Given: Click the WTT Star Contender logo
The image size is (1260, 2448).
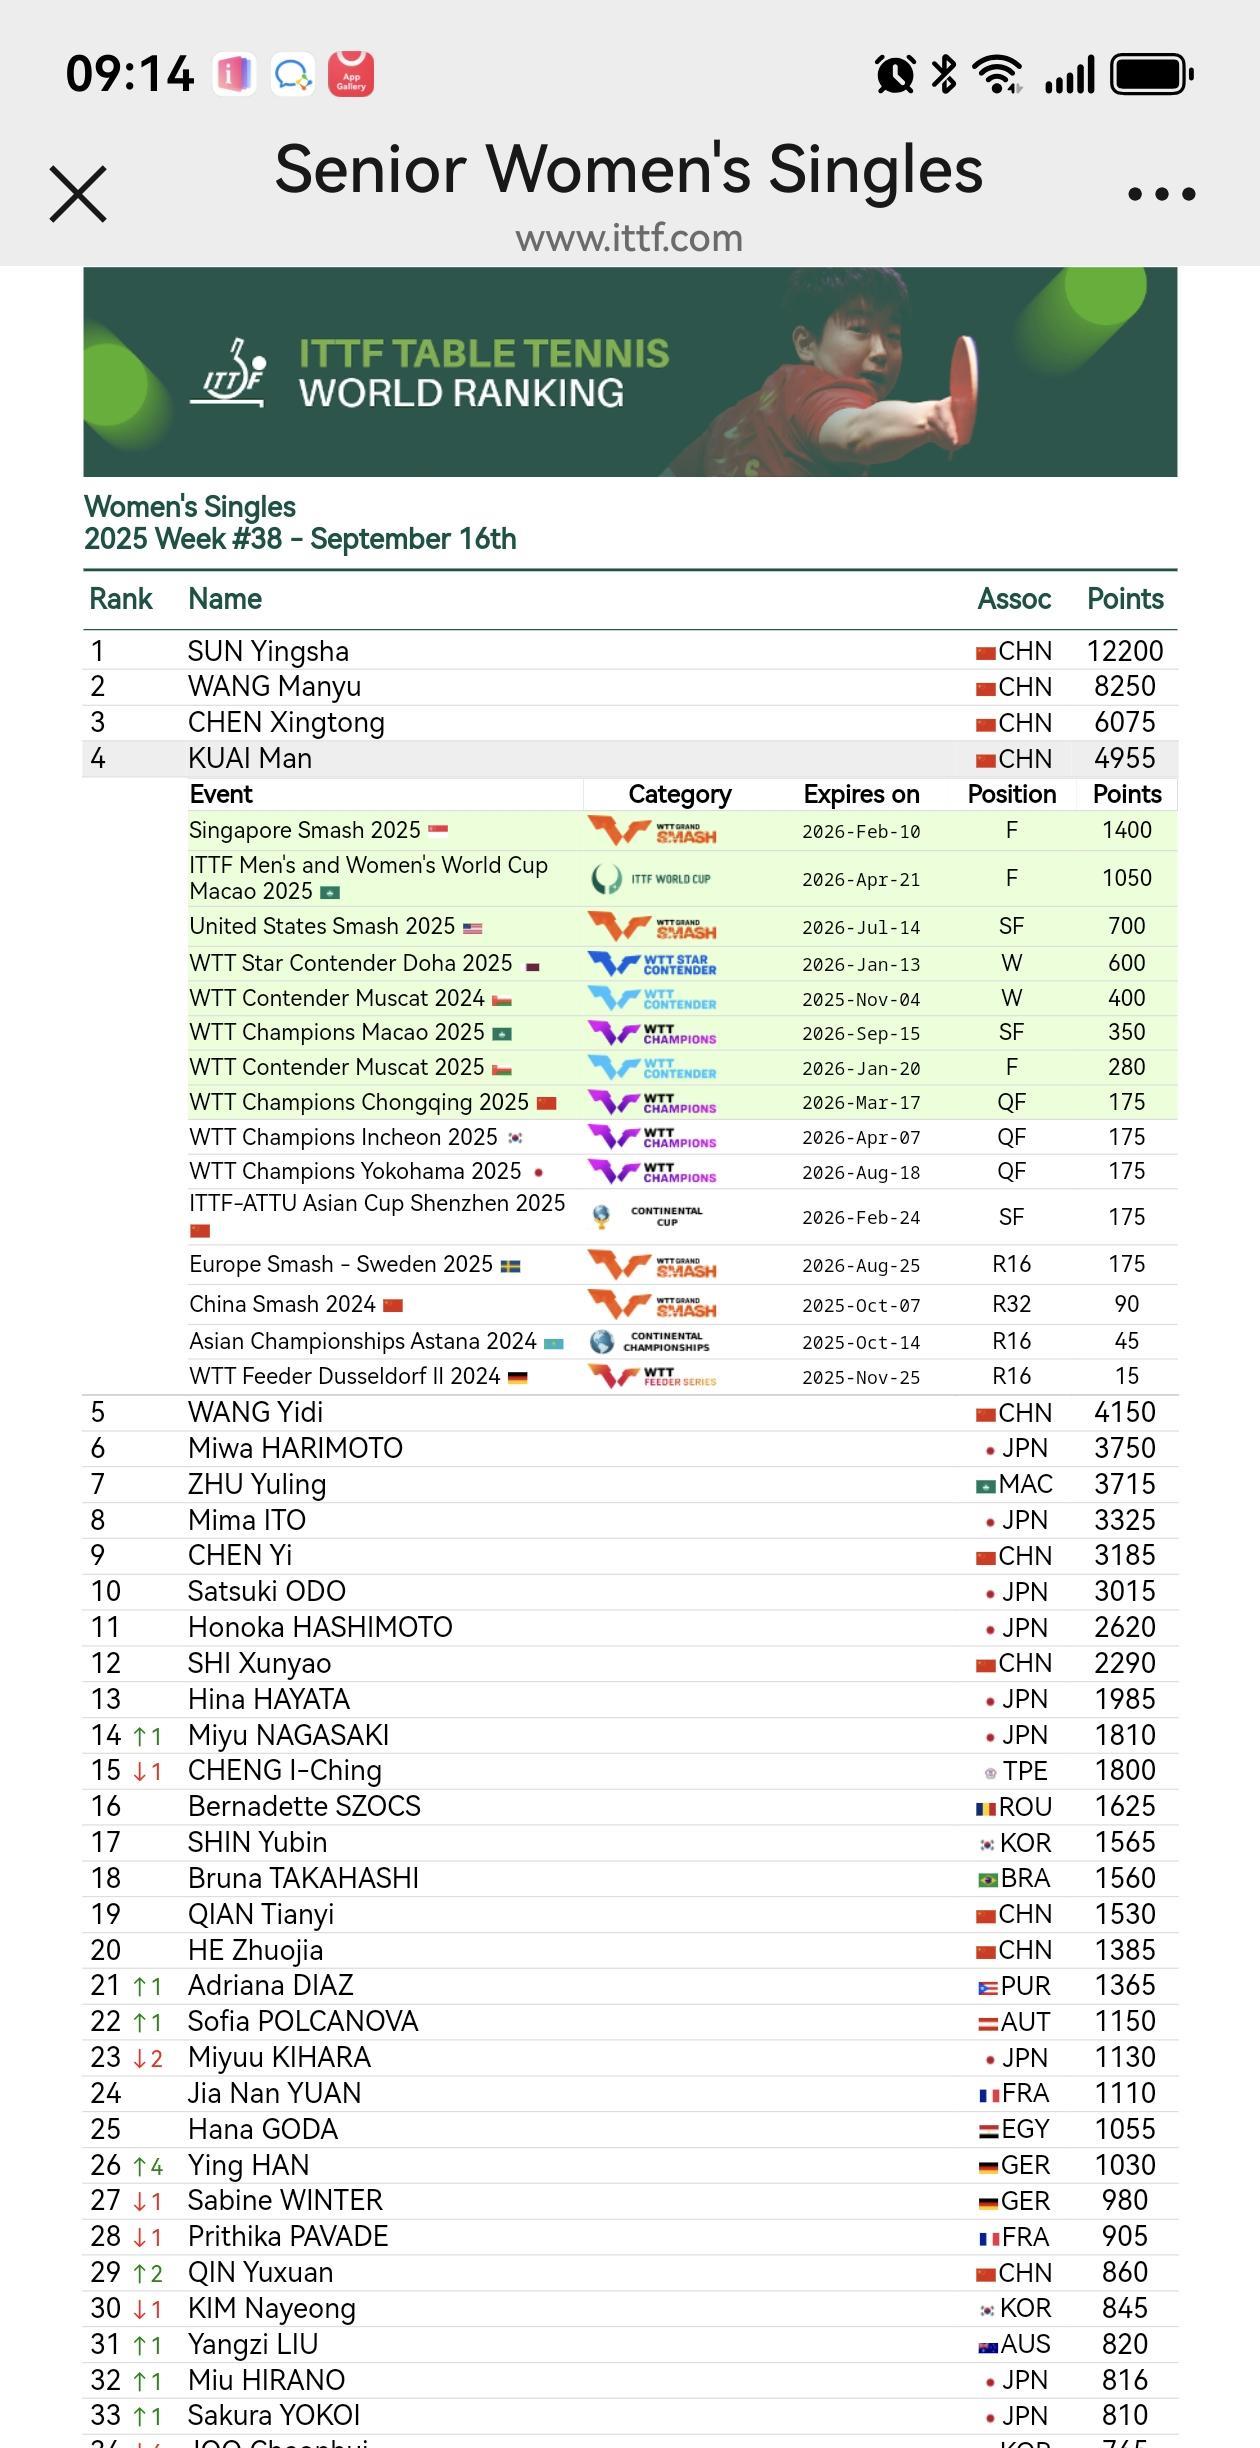Looking at the screenshot, I should point(652,964).
